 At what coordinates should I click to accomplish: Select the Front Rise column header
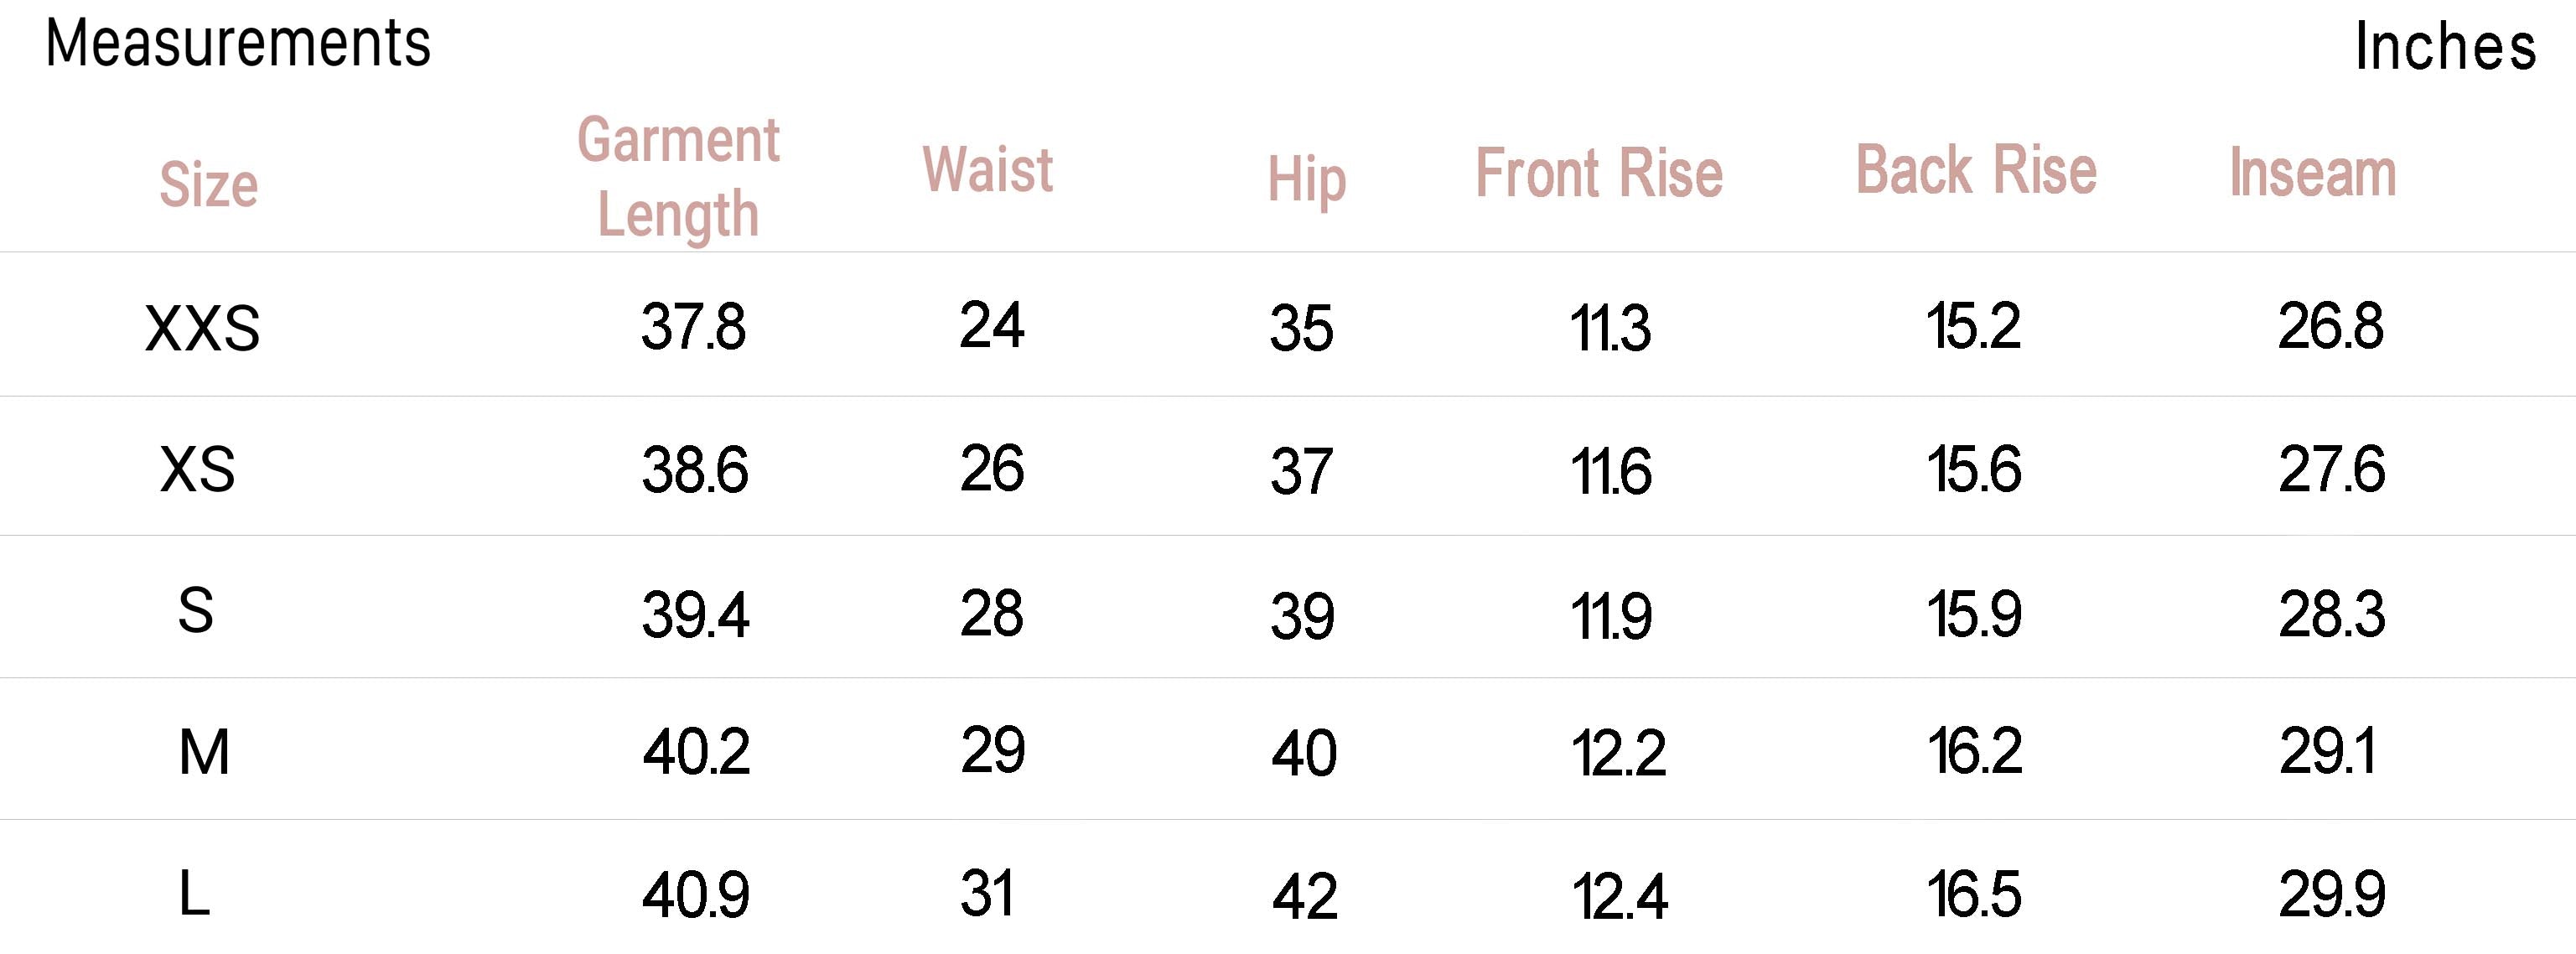tap(1599, 174)
